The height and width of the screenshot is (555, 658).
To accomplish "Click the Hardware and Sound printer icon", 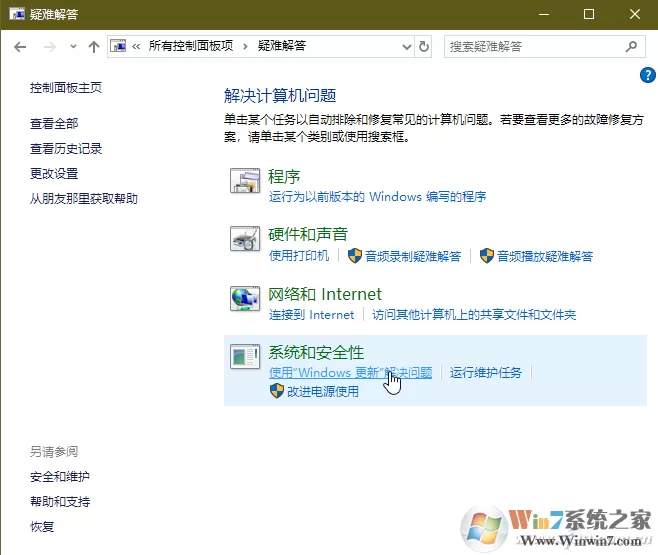I will tap(245, 239).
